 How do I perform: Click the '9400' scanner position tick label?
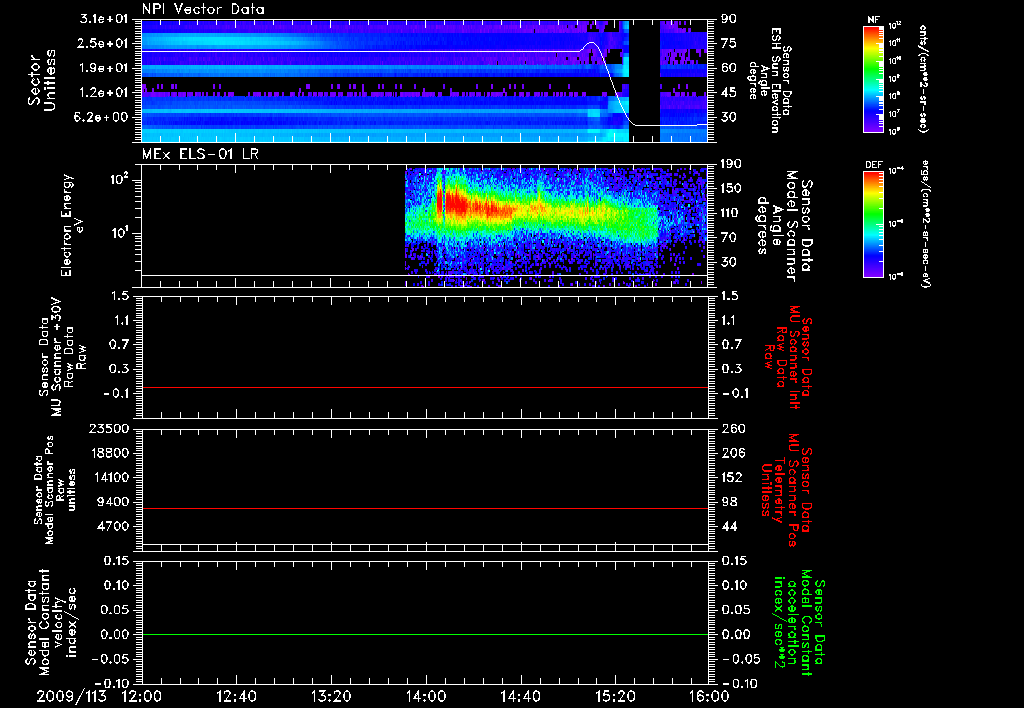(112, 502)
